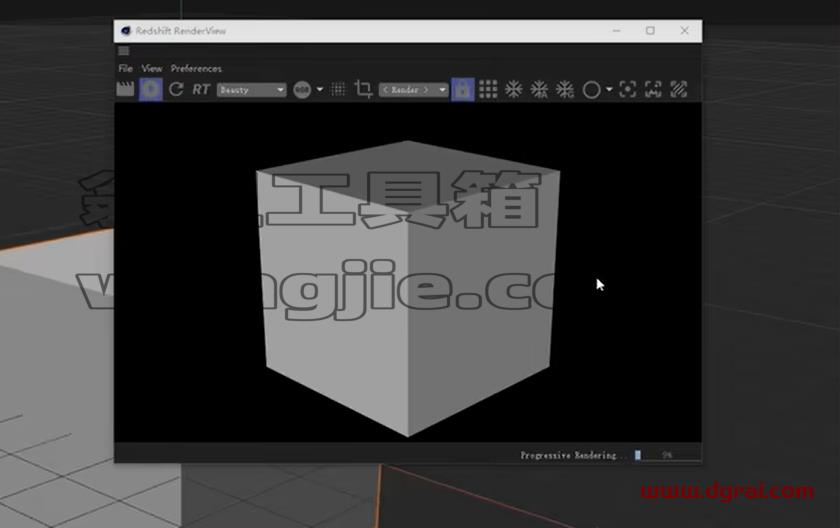Screen dimensions: 840x528
Task: Toggle the highlighted IPR play button
Action: 151,89
